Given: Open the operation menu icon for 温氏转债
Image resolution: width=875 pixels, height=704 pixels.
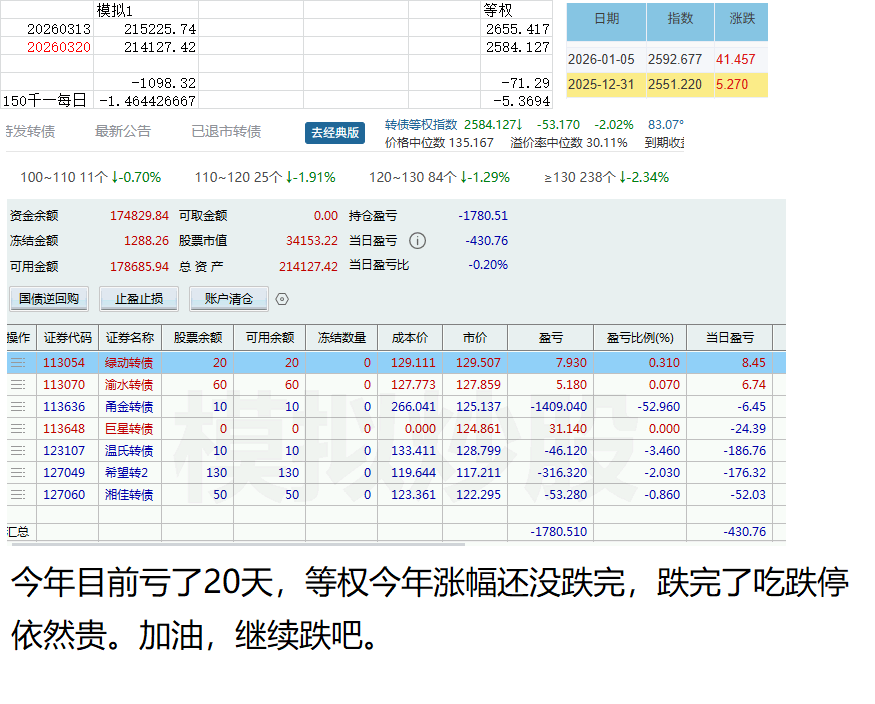Looking at the screenshot, I should 18,451.
